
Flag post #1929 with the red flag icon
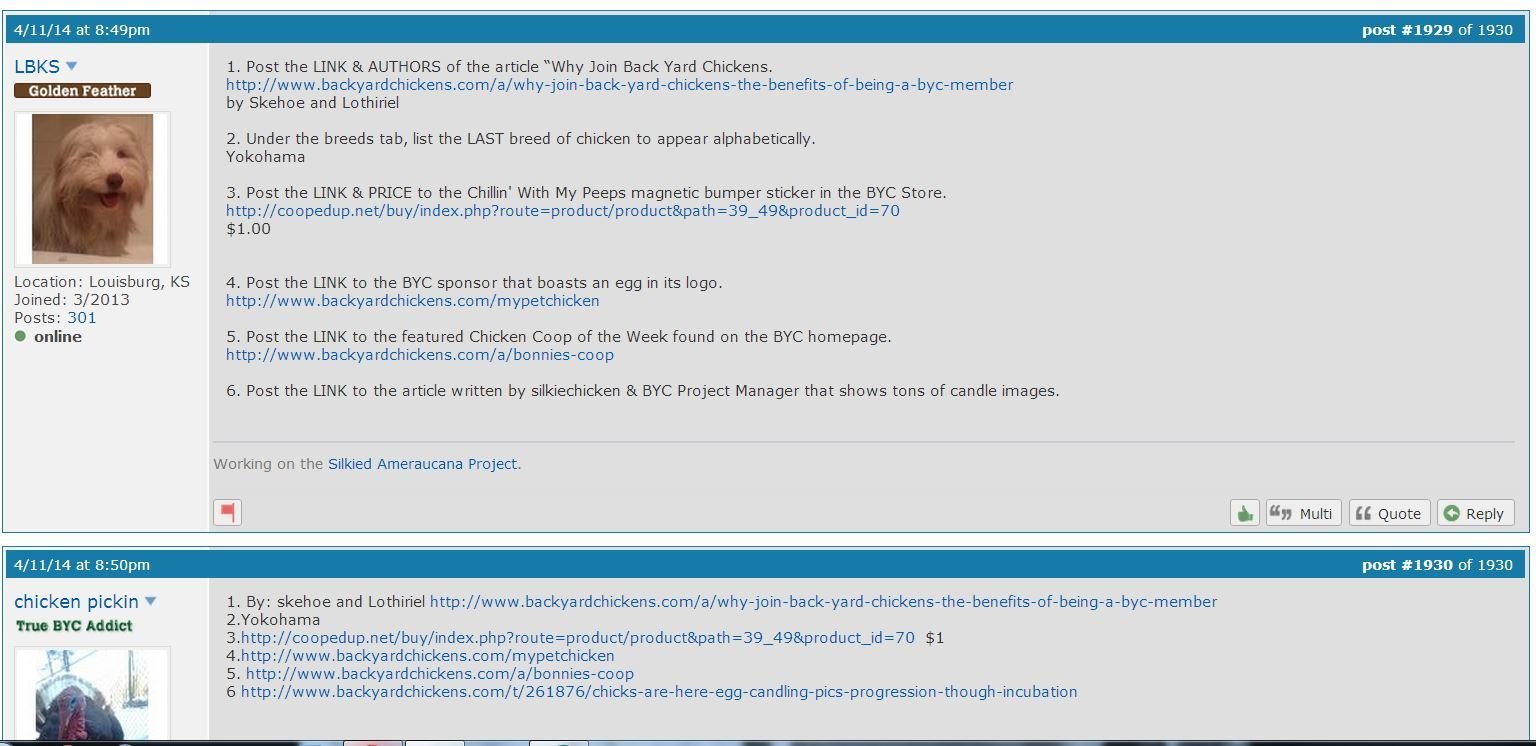[228, 512]
